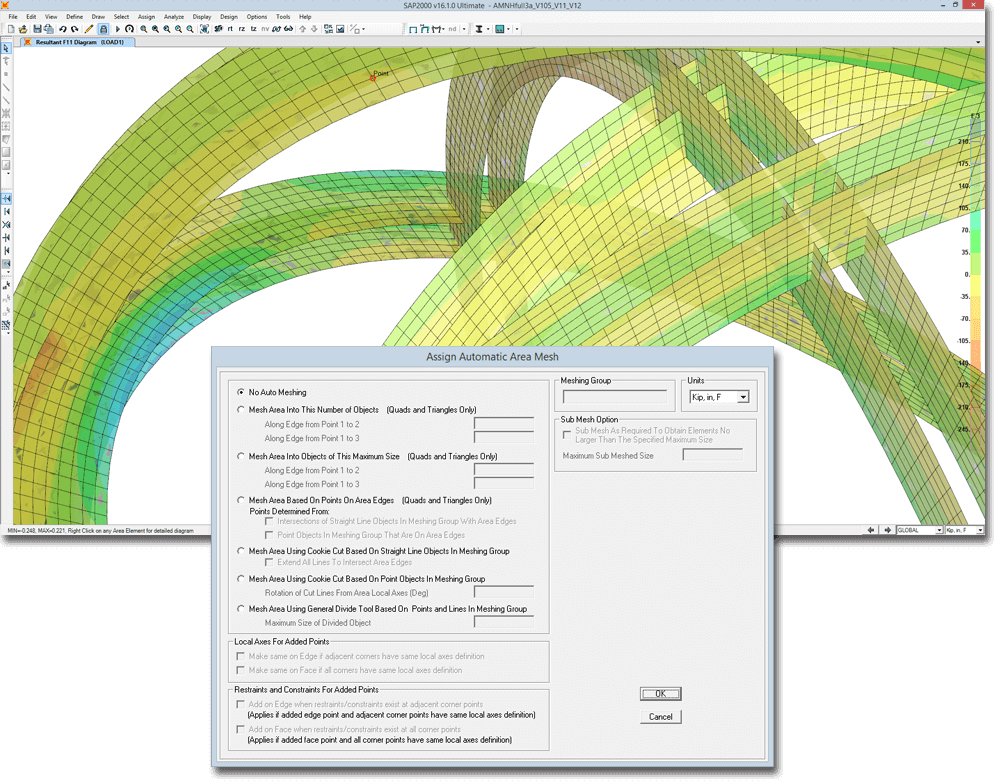Click the left arrow in status bar
The width and height of the screenshot is (1000, 781).
(x=871, y=530)
